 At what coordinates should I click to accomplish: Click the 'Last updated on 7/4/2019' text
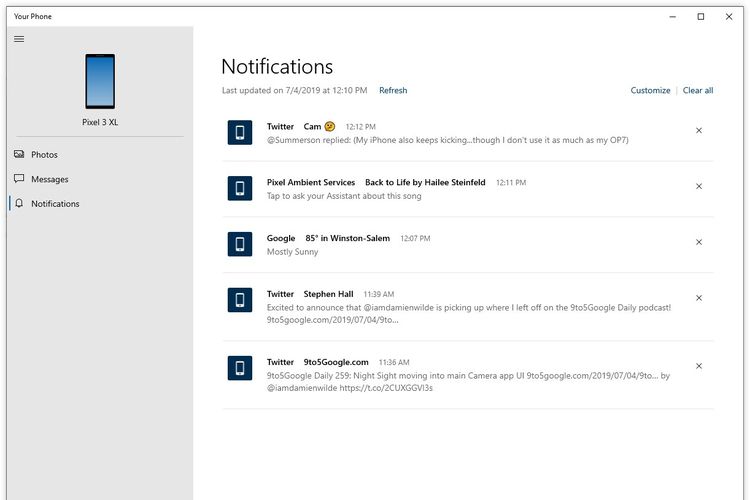[x=294, y=90]
